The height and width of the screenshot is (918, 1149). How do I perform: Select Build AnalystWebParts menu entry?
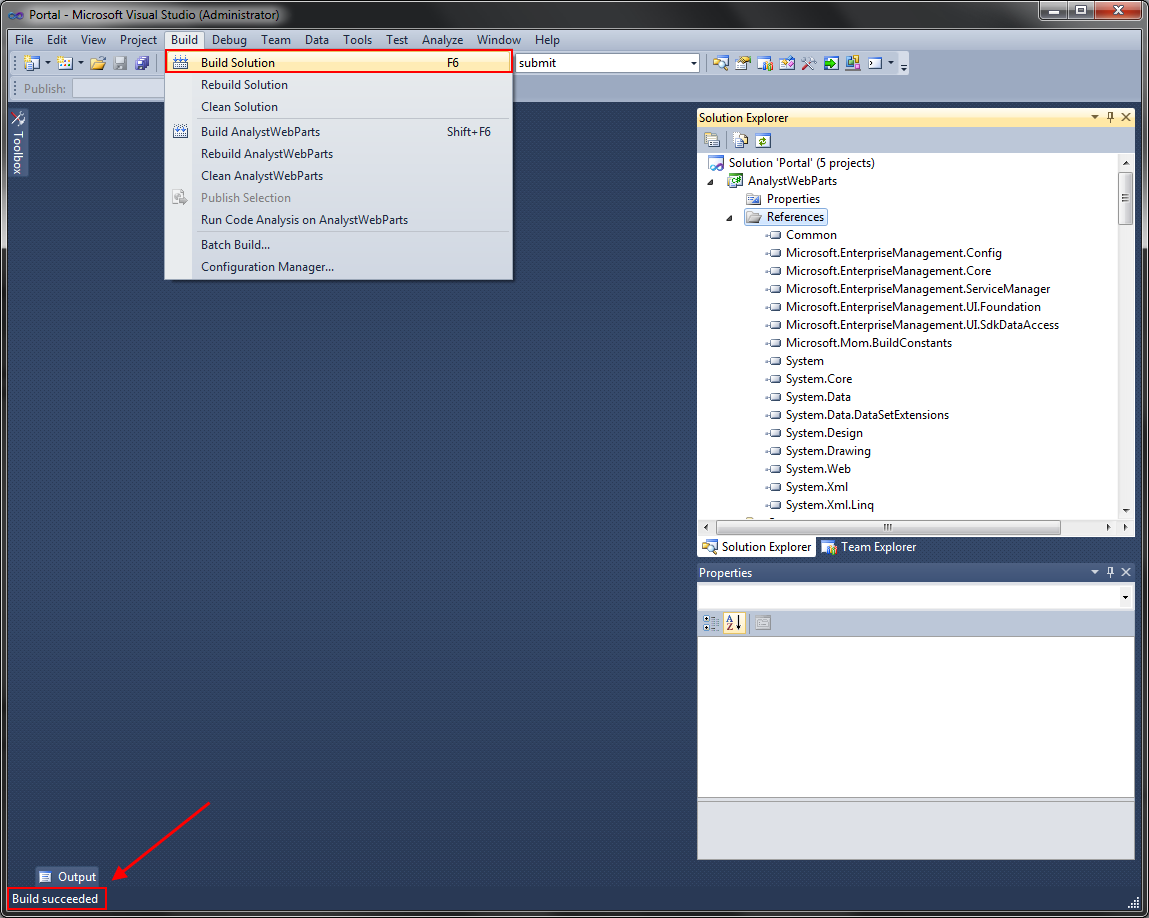point(339,132)
